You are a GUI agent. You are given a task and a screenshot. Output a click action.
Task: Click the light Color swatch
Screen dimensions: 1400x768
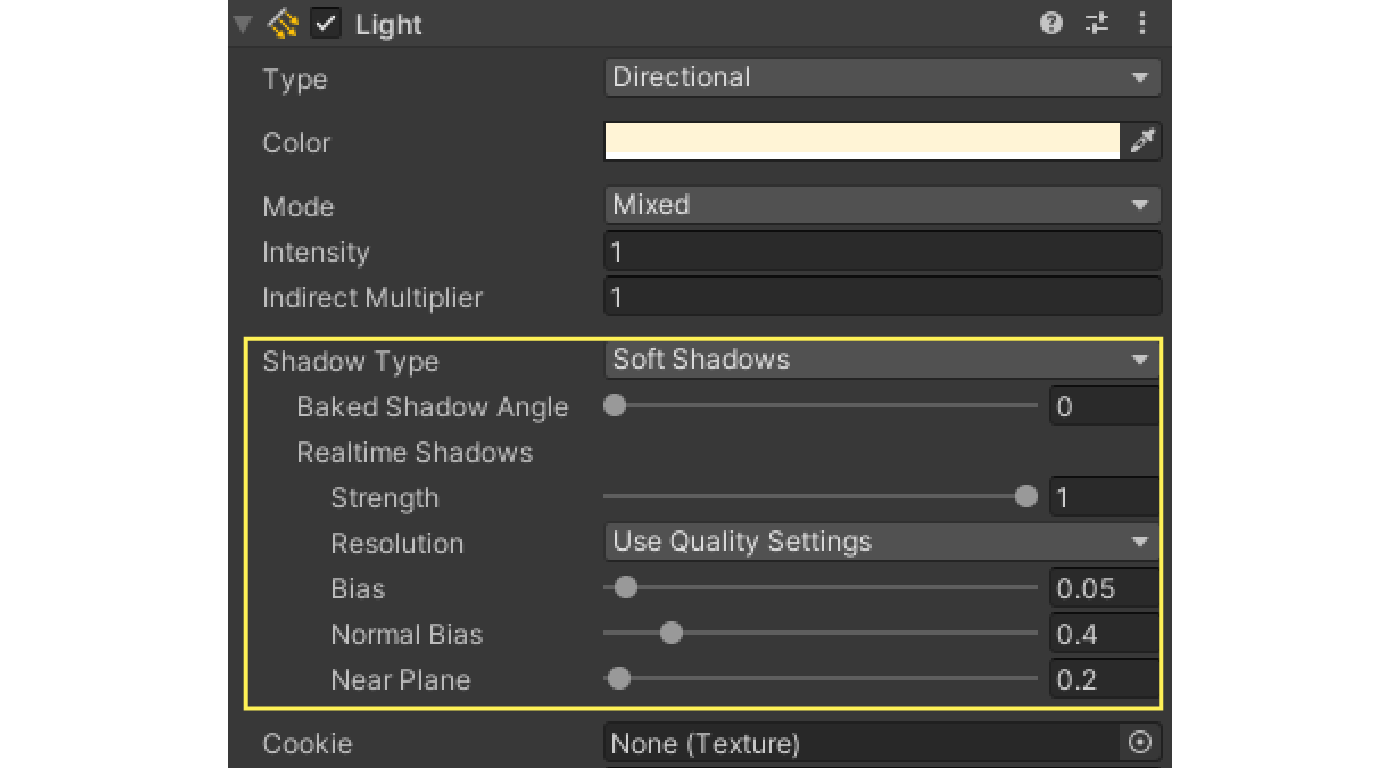862,141
